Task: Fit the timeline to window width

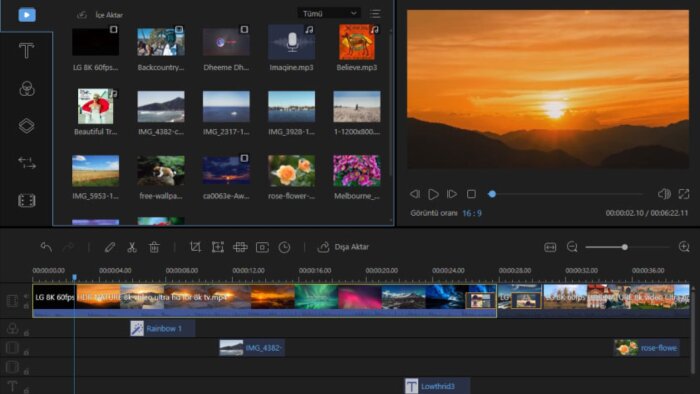Action: 550,247
